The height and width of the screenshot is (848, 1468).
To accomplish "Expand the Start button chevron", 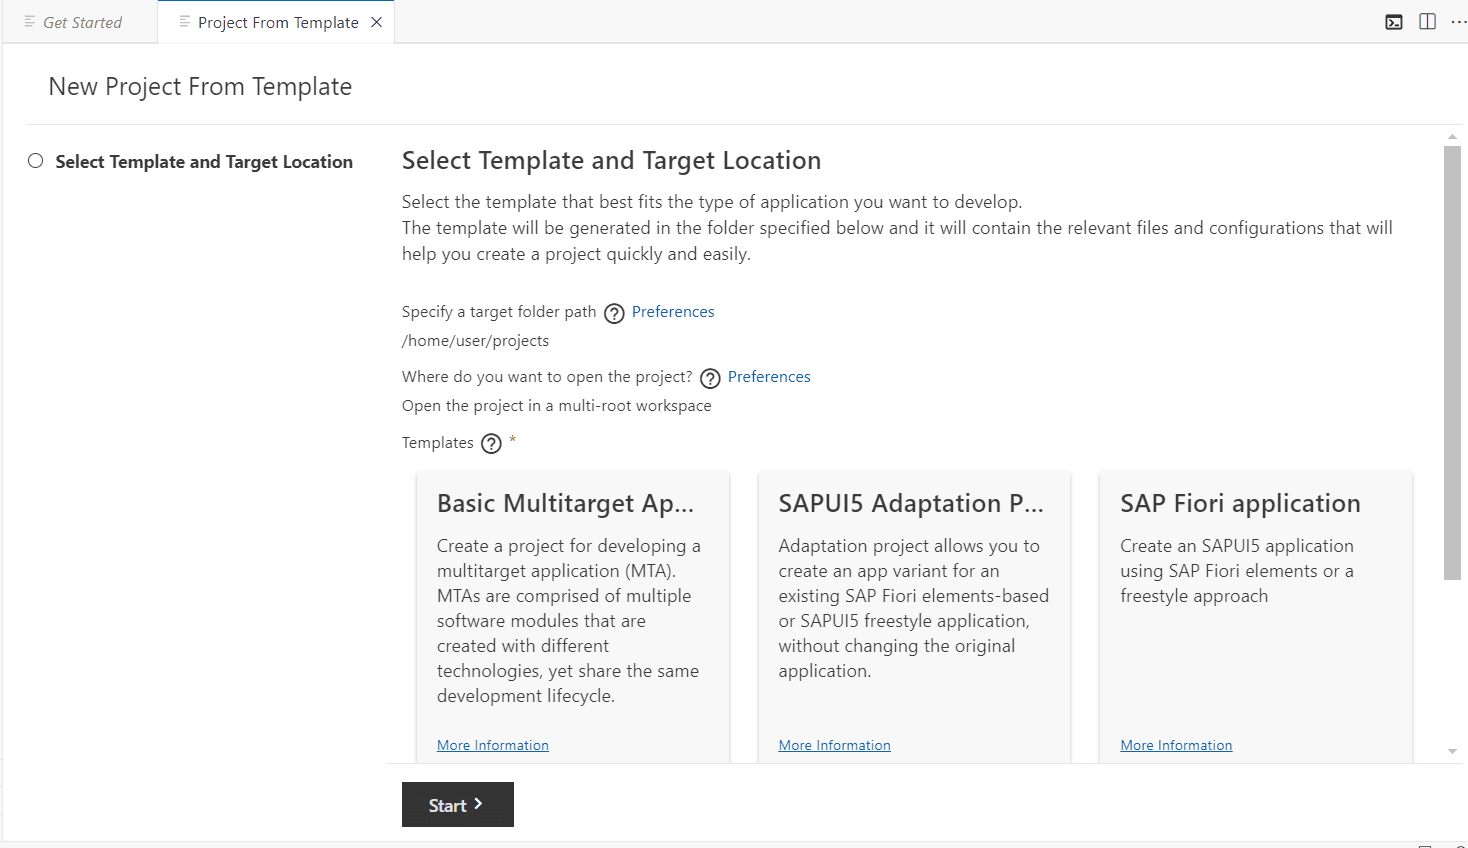I will tap(480, 804).
